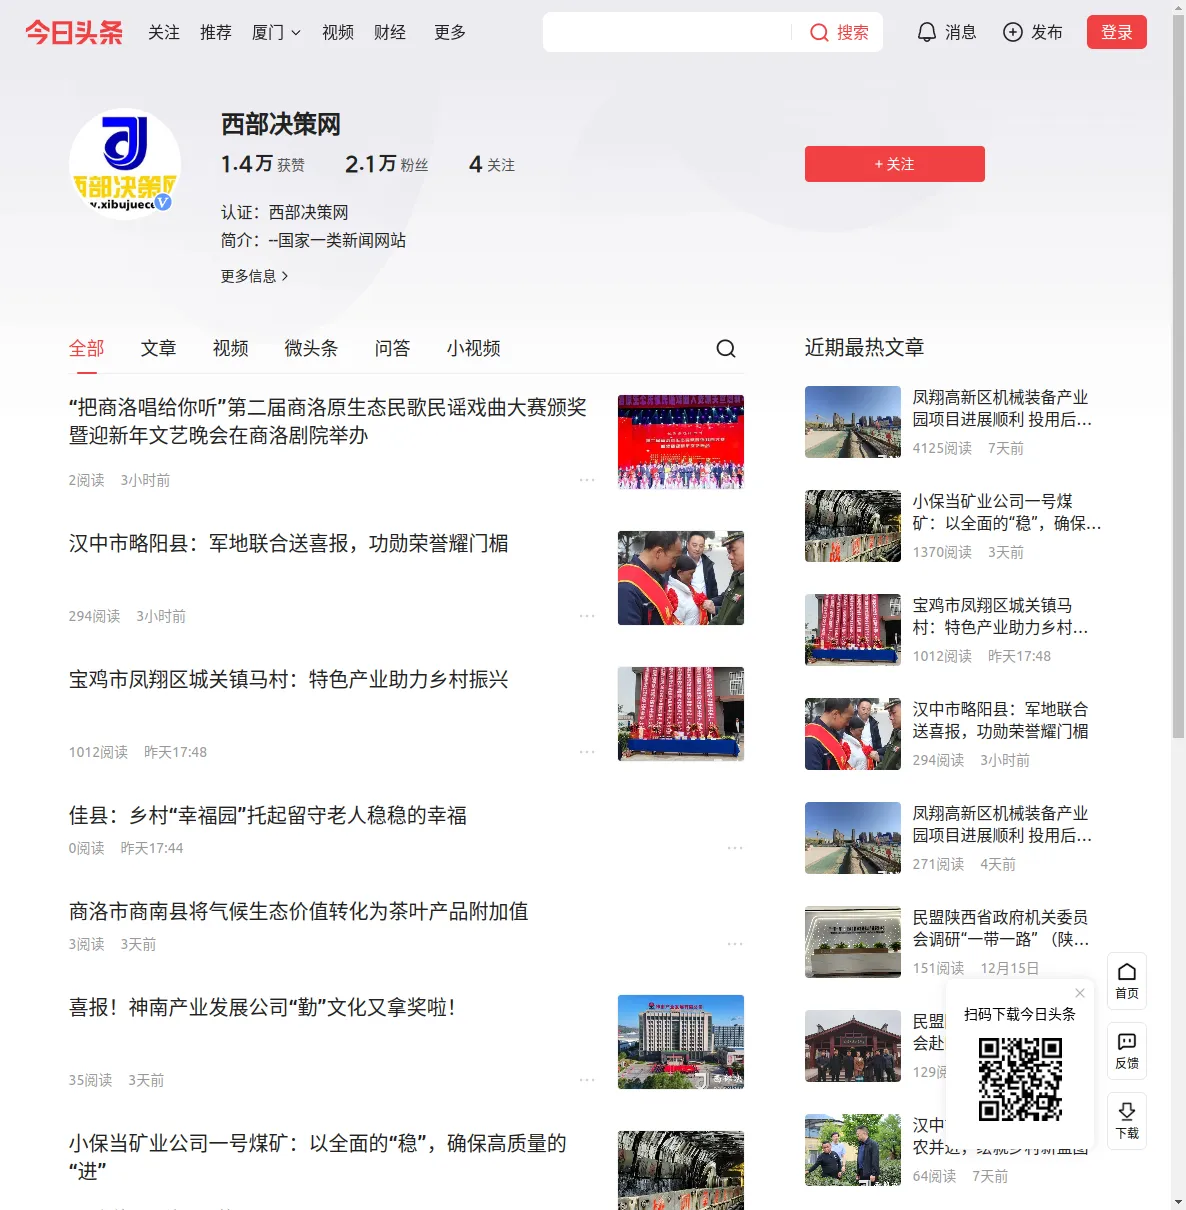This screenshot has height=1210, width=1186.
Task: Click the QR code image
Action: coord(1020,1078)
